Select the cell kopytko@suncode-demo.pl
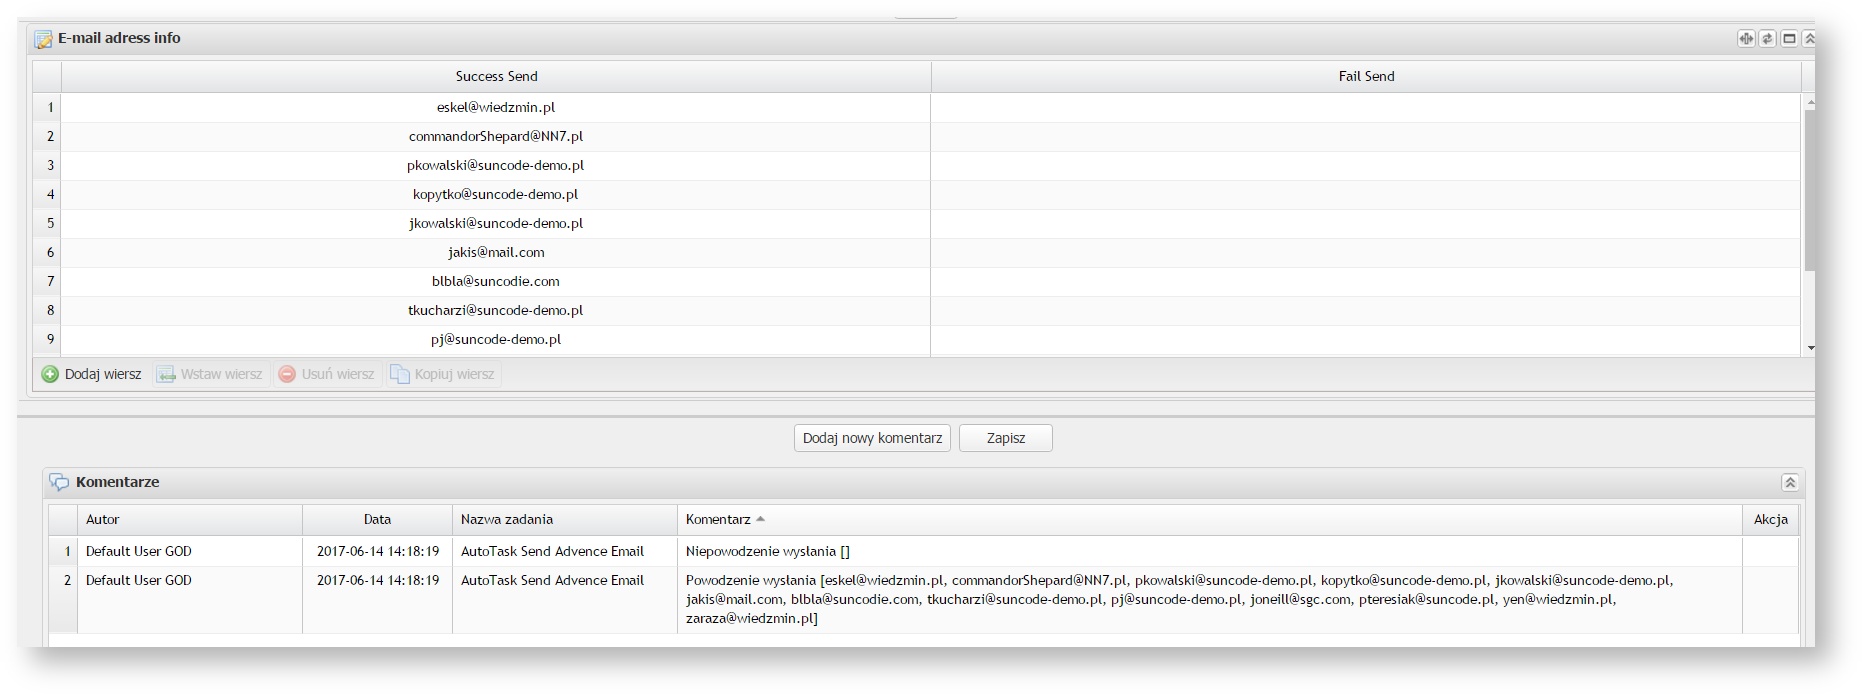This screenshot has height=695, width=1863. 496,194
